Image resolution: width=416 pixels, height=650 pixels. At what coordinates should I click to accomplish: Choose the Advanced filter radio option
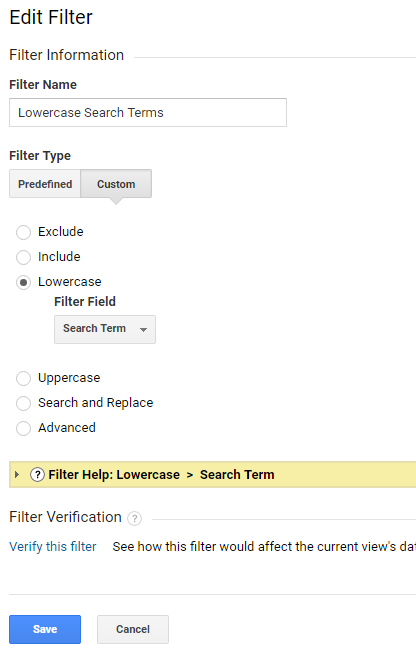pyautogui.click(x=23, y=428)
